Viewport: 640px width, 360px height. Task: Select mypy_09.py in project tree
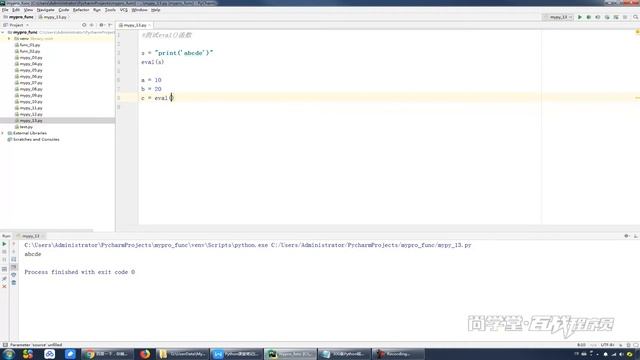30,96
